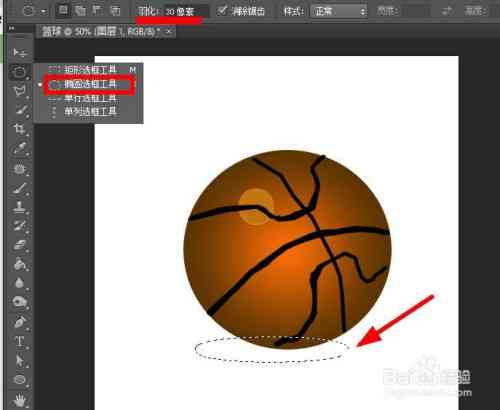Click the Subtract from Selection mode icon
This screenshot has width=500, height=410.
tap(97, 11)
